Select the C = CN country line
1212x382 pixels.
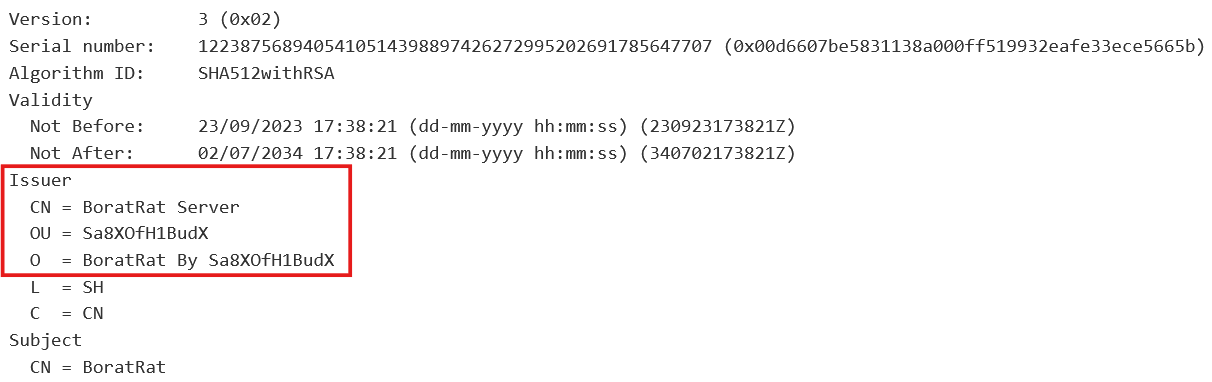[67, 315]
